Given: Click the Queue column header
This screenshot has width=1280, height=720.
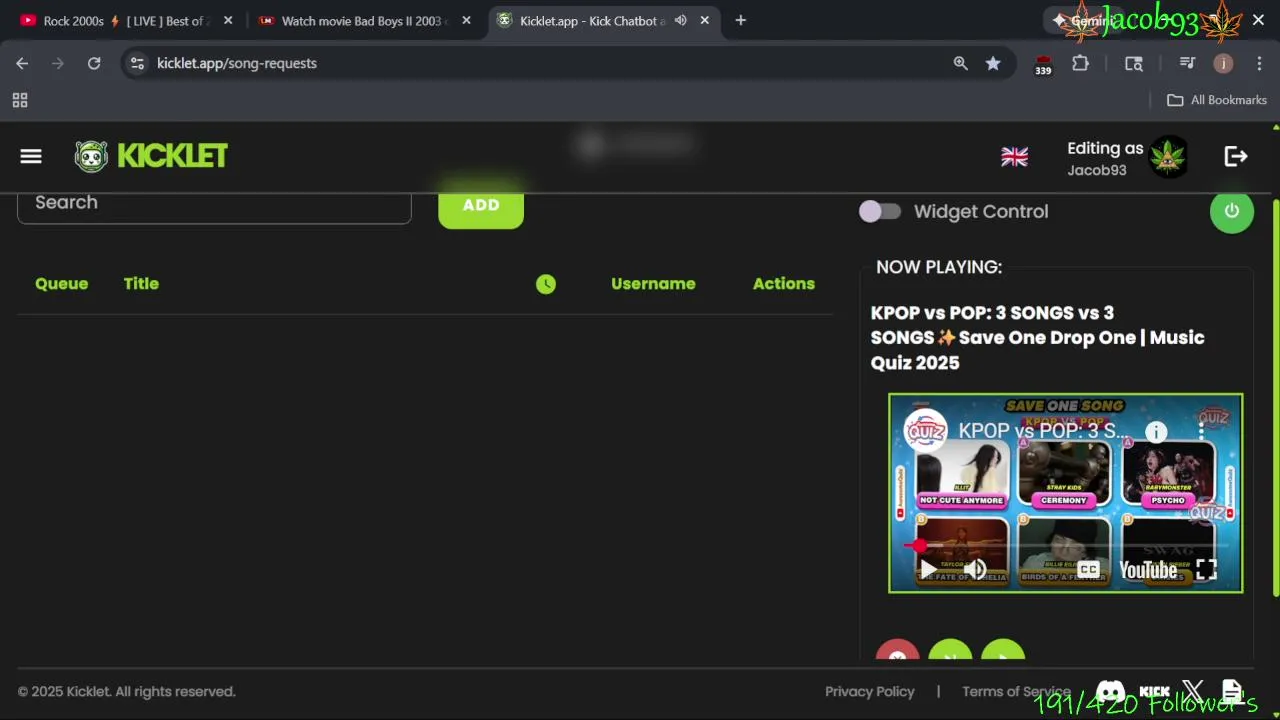Looking at the screenshot, I should (61, 284).
